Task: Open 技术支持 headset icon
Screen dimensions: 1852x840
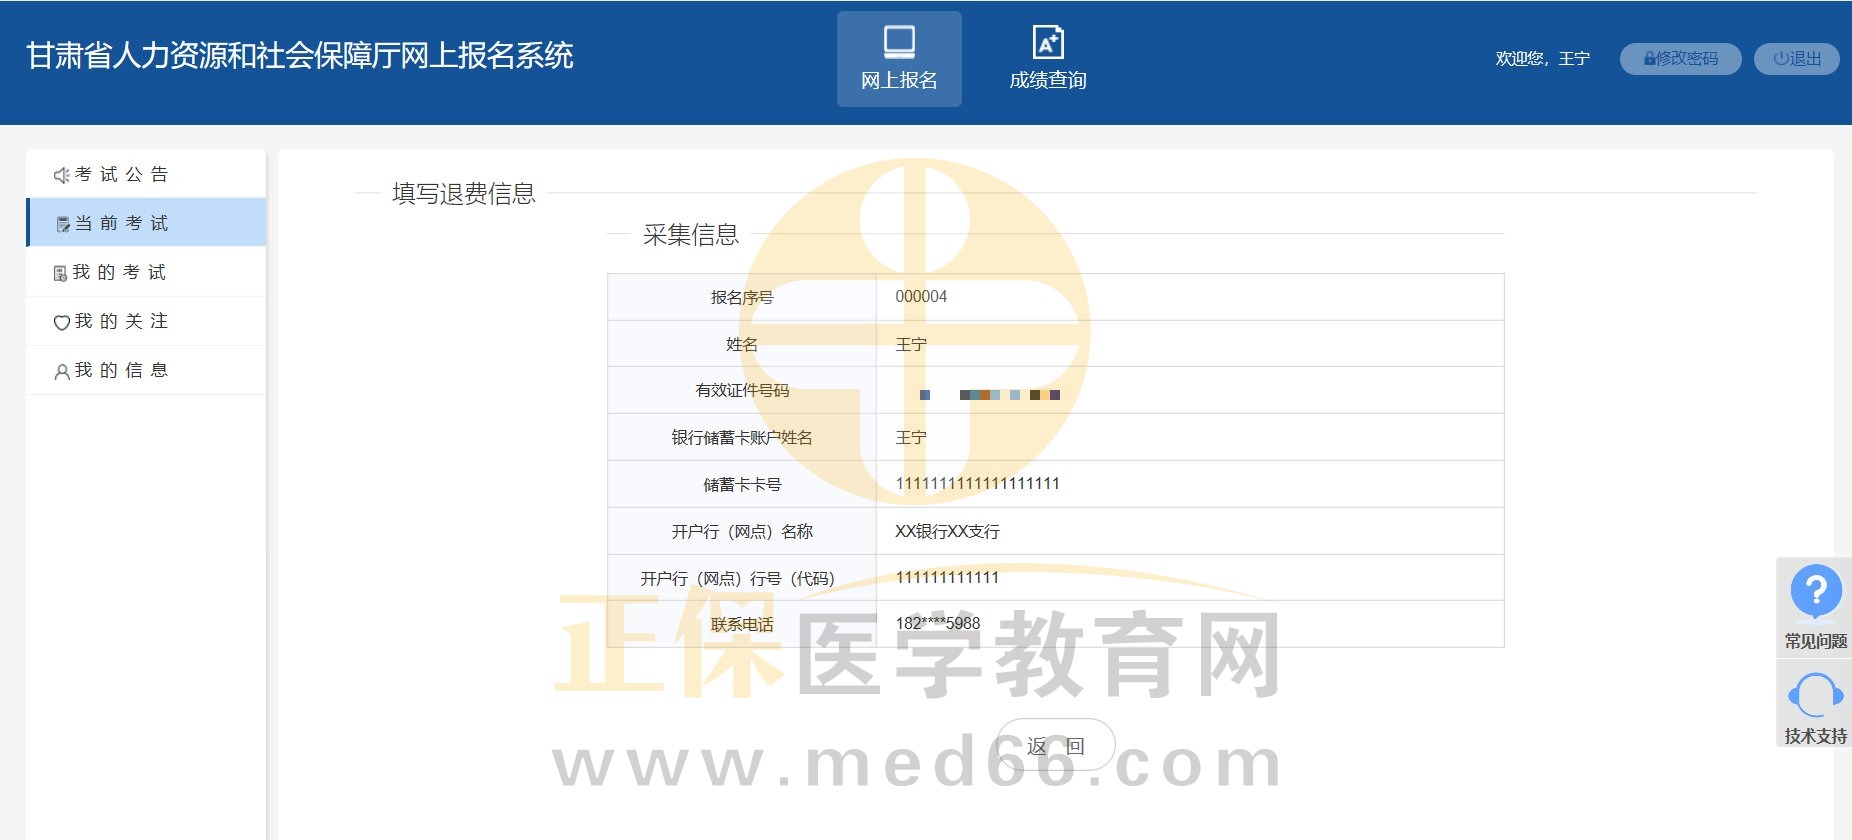Action: (1815, 695)
